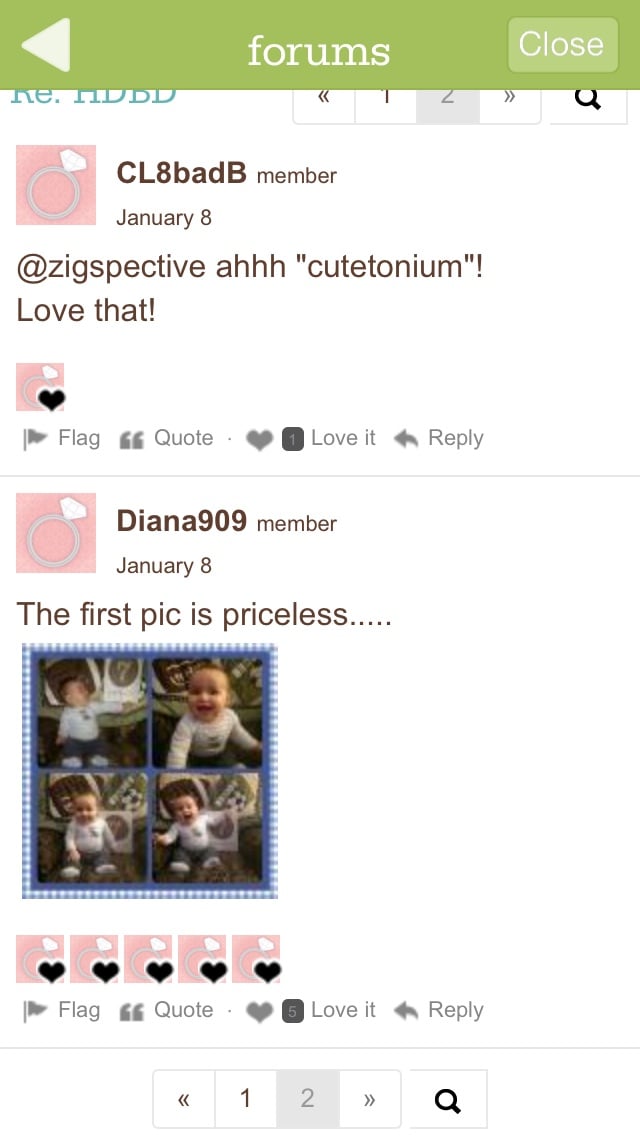Open search with bottom magnifier icon

448,1100
